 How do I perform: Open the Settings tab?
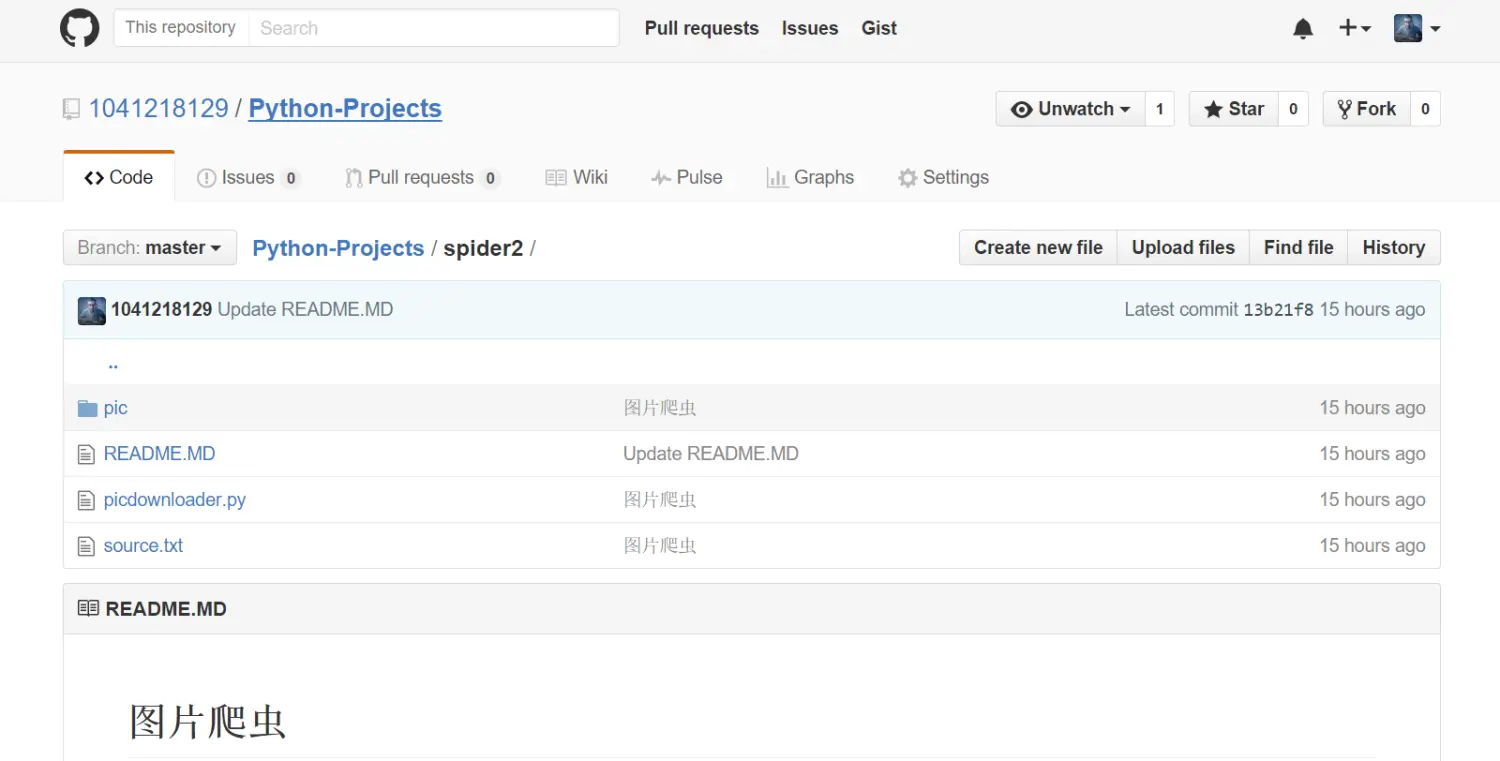(943, 177)
